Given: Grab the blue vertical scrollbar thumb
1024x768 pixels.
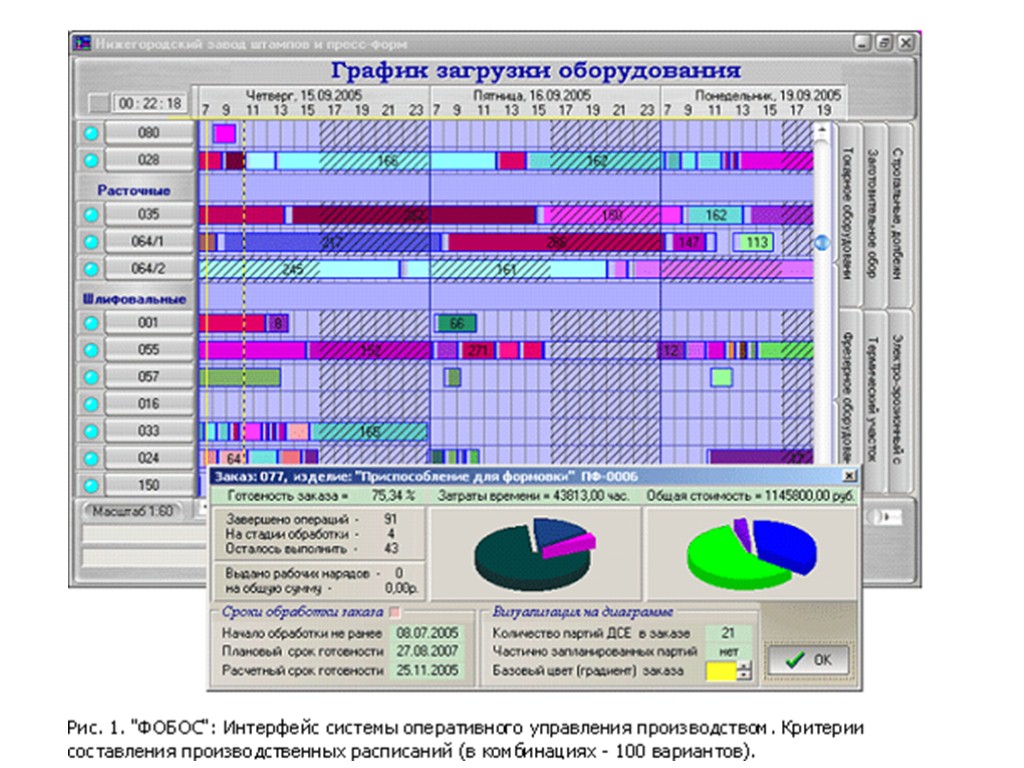Looking at the screenshot, I should 822,243.
